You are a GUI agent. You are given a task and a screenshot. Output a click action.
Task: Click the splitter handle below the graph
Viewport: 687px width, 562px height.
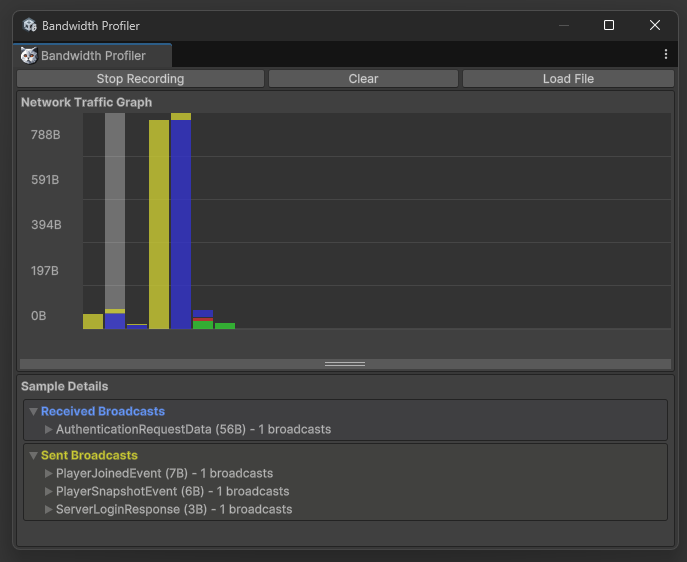(x=345, y=364)
